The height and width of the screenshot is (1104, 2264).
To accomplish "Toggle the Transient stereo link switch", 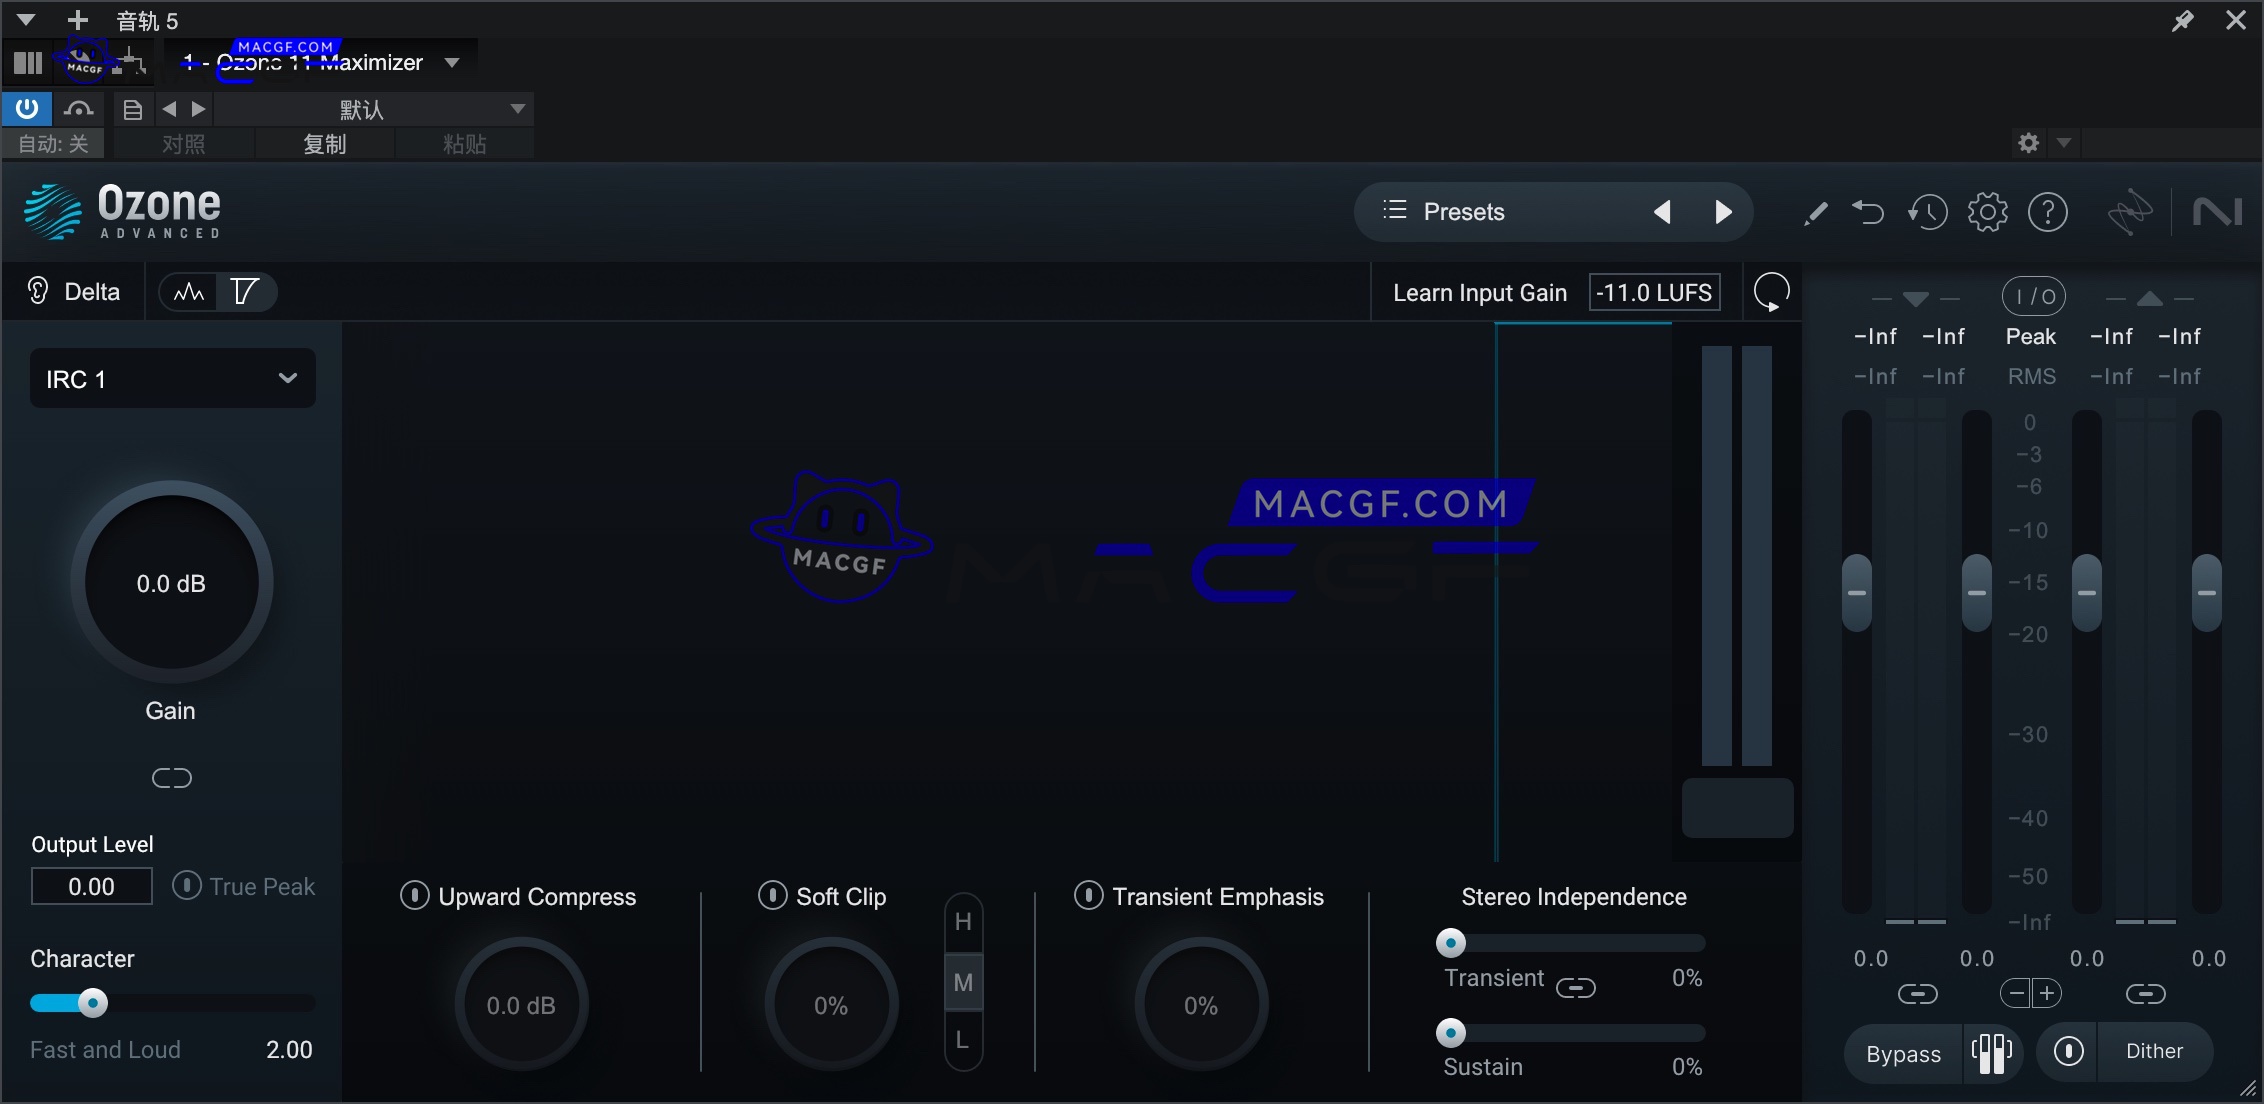I will point(1575,988).
